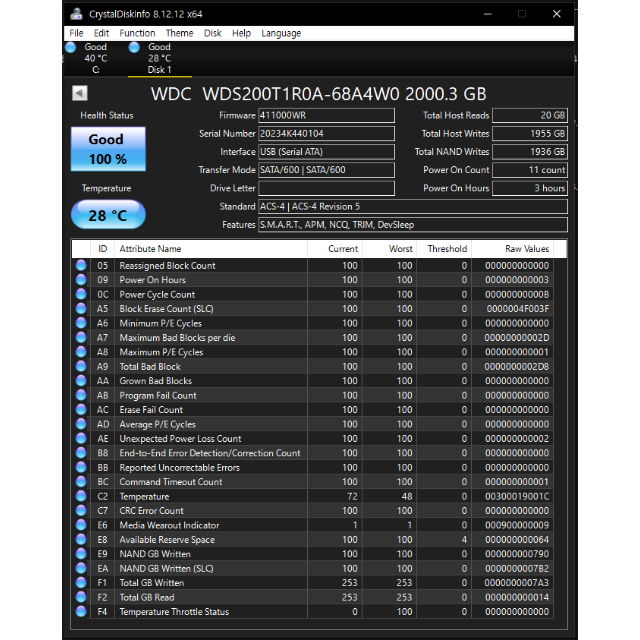
Task: Click the previous disk arrow button
Action: pyautogui.click(x=80, y=93)
